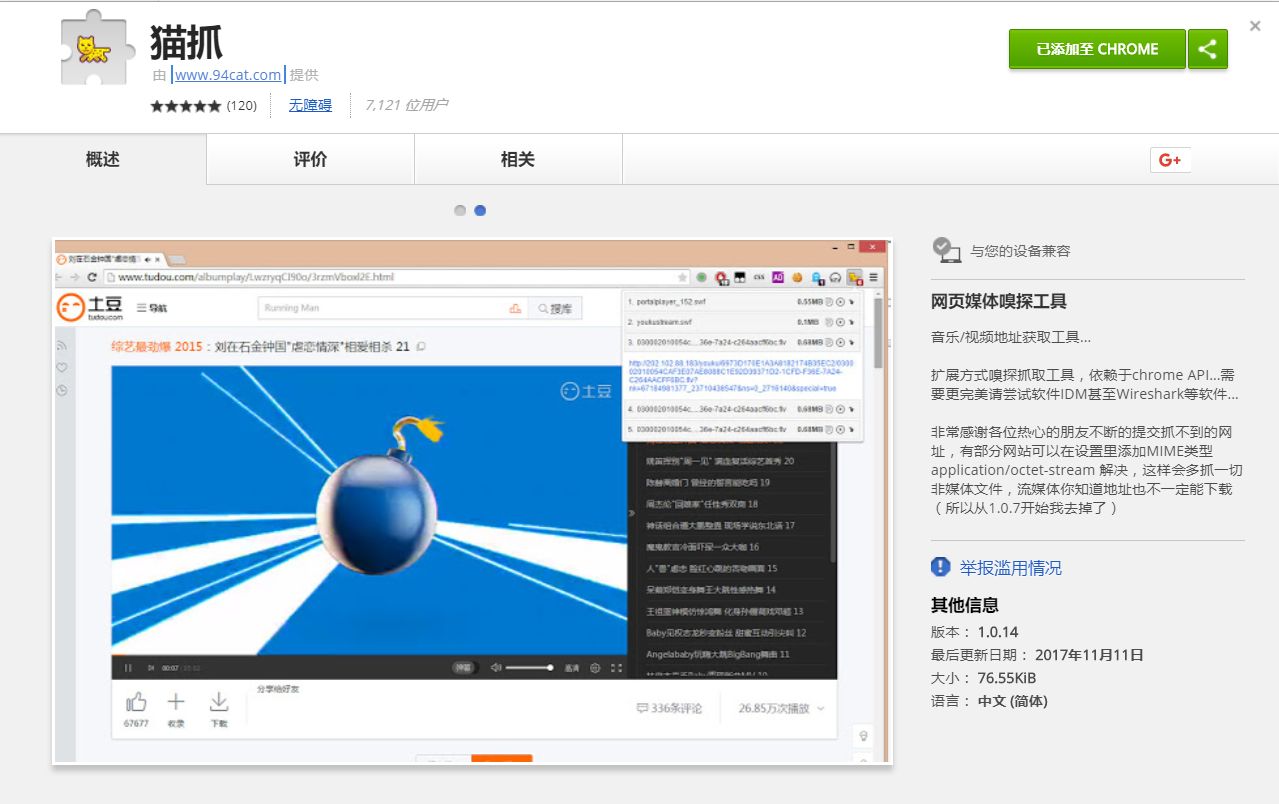Click the green 已添加至 CHROME button
1279x804 pixels.
[1097, 49]
